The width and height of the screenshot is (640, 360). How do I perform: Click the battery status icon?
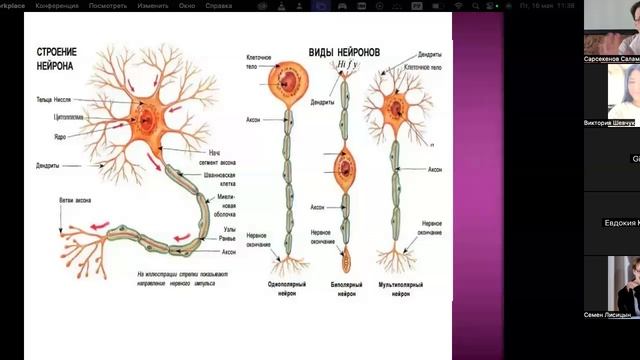(438, 6)
